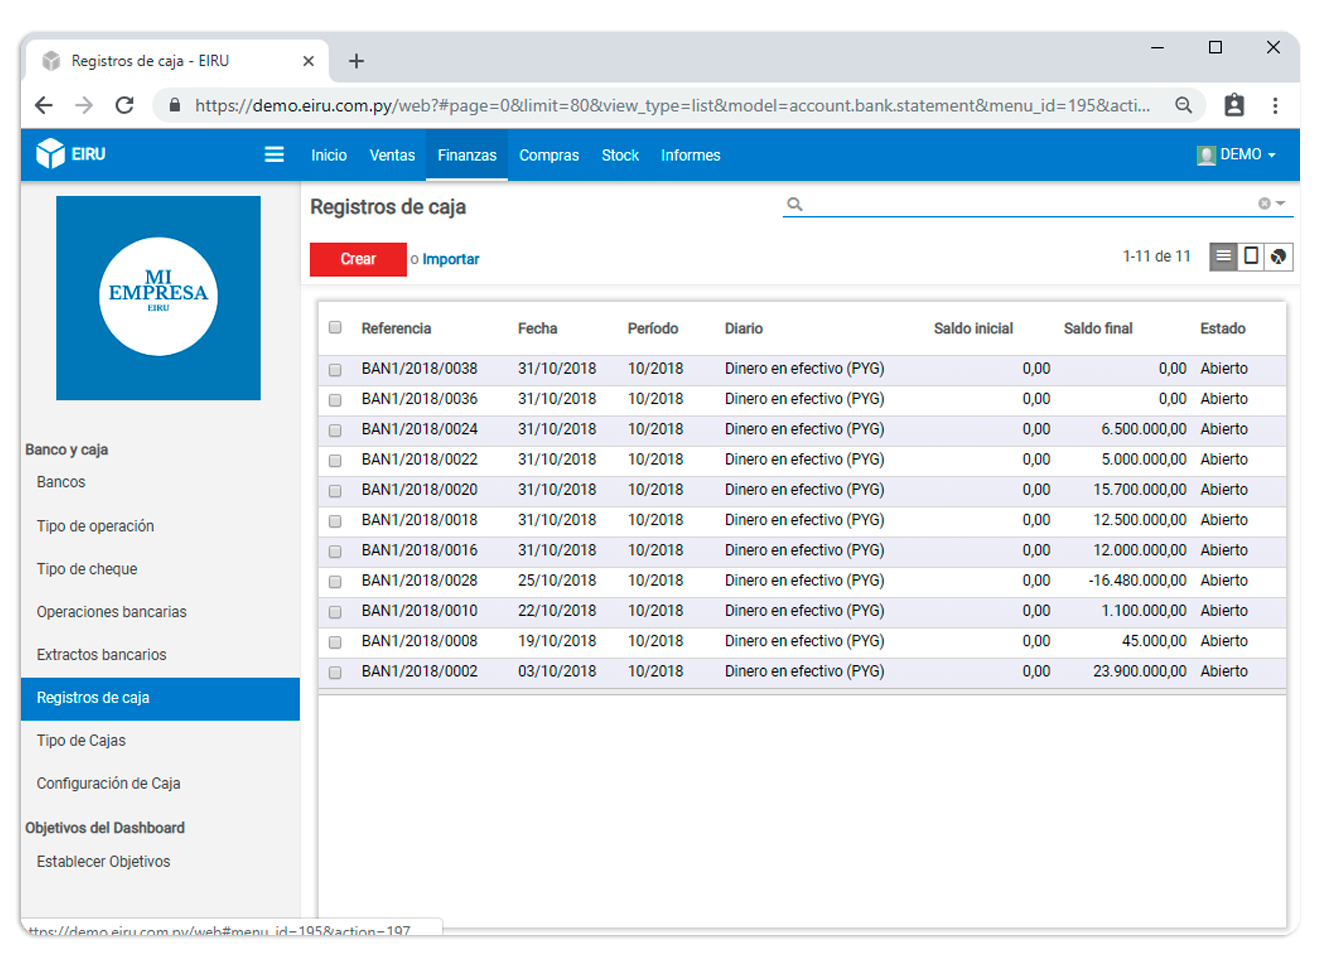Sort by the Fecha column header
1326x970 pixels.
538,328
